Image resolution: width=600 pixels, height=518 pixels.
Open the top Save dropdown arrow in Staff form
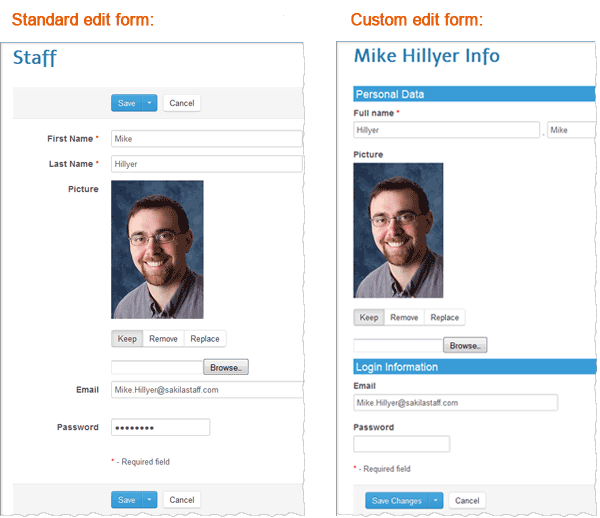pos(149,103)
